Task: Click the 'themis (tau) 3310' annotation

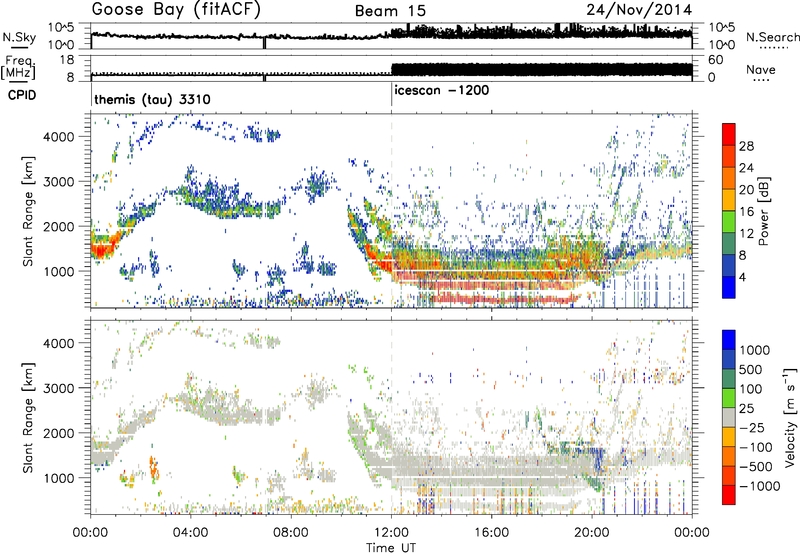Action: click(153, 99)
